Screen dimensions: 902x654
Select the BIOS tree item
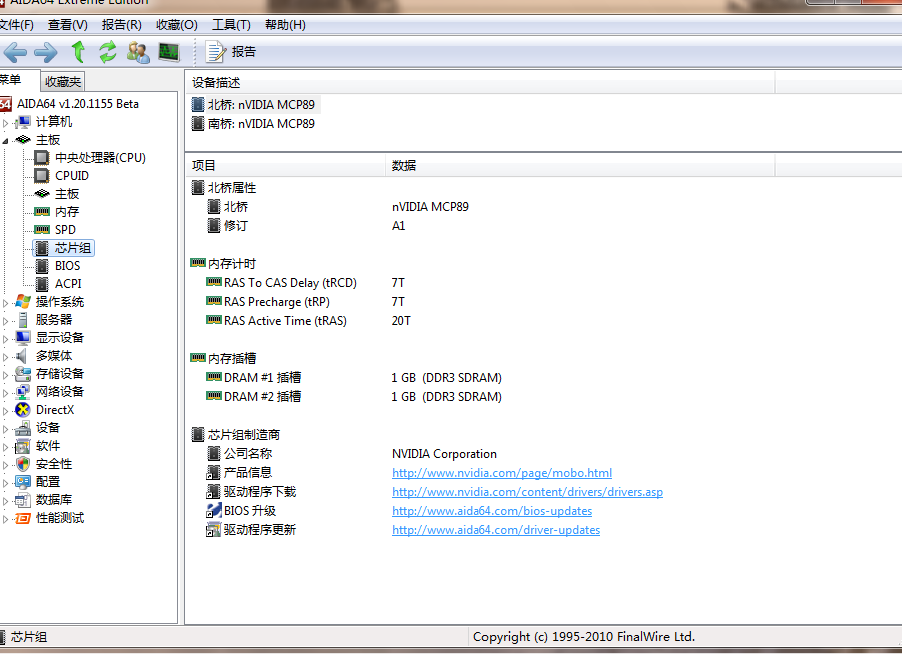pos(67,266)
